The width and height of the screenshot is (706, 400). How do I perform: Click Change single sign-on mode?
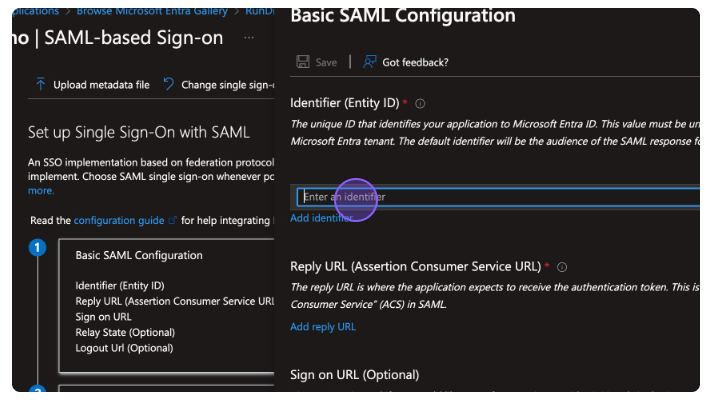click(226, 85)
